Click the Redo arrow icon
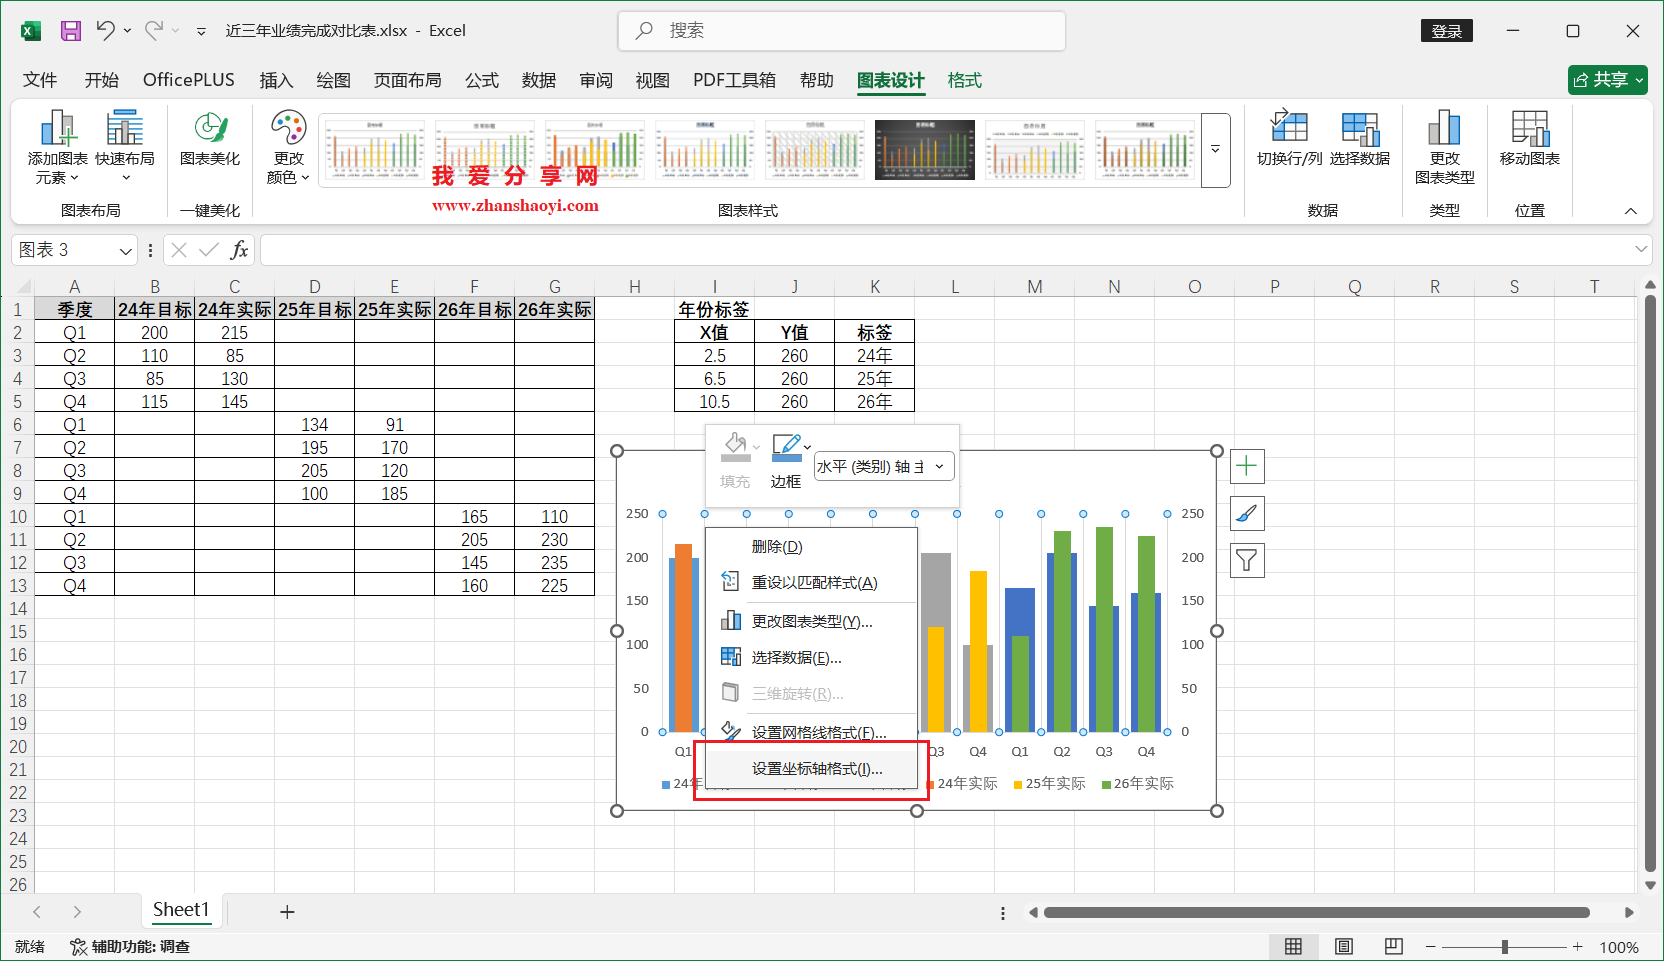The height and width of the screenshot is (961, 1664). coord(154,31)
